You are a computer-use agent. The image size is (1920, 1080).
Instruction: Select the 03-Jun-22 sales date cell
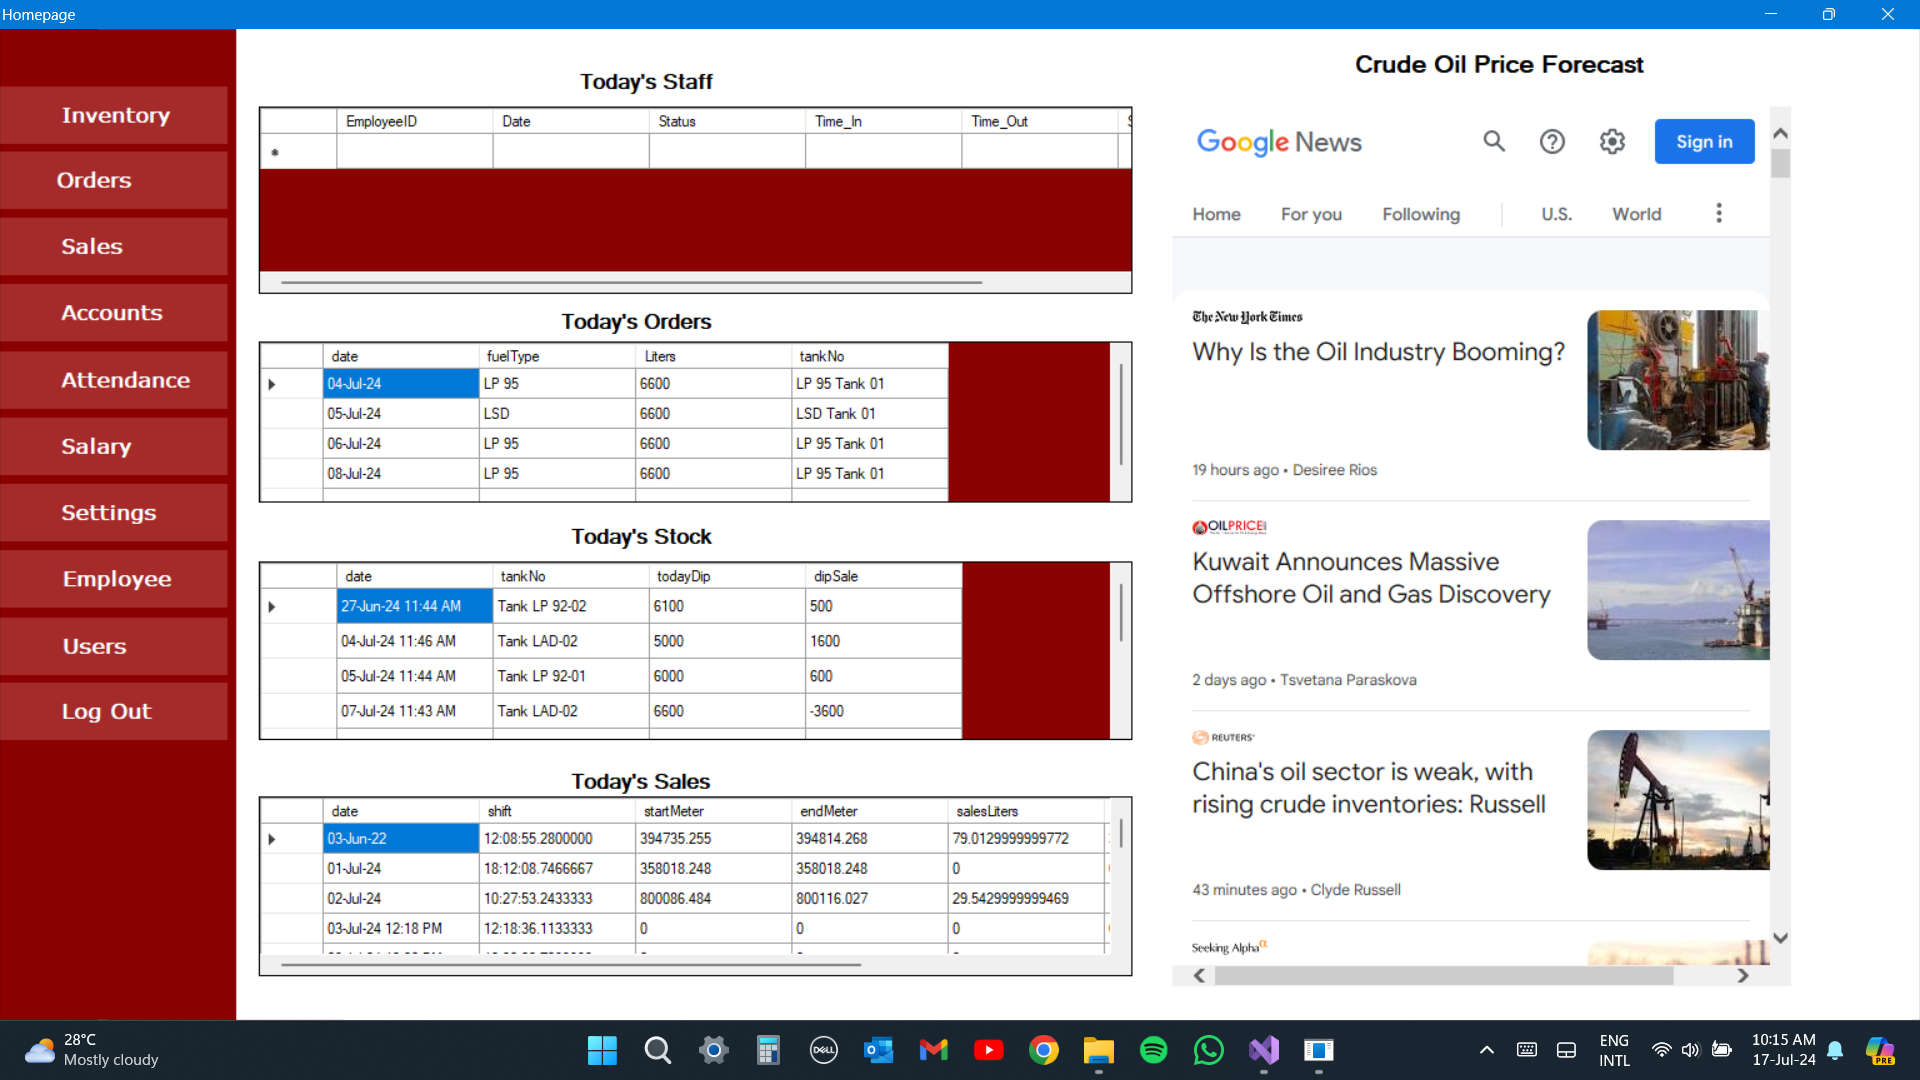[x=401, y=839]
